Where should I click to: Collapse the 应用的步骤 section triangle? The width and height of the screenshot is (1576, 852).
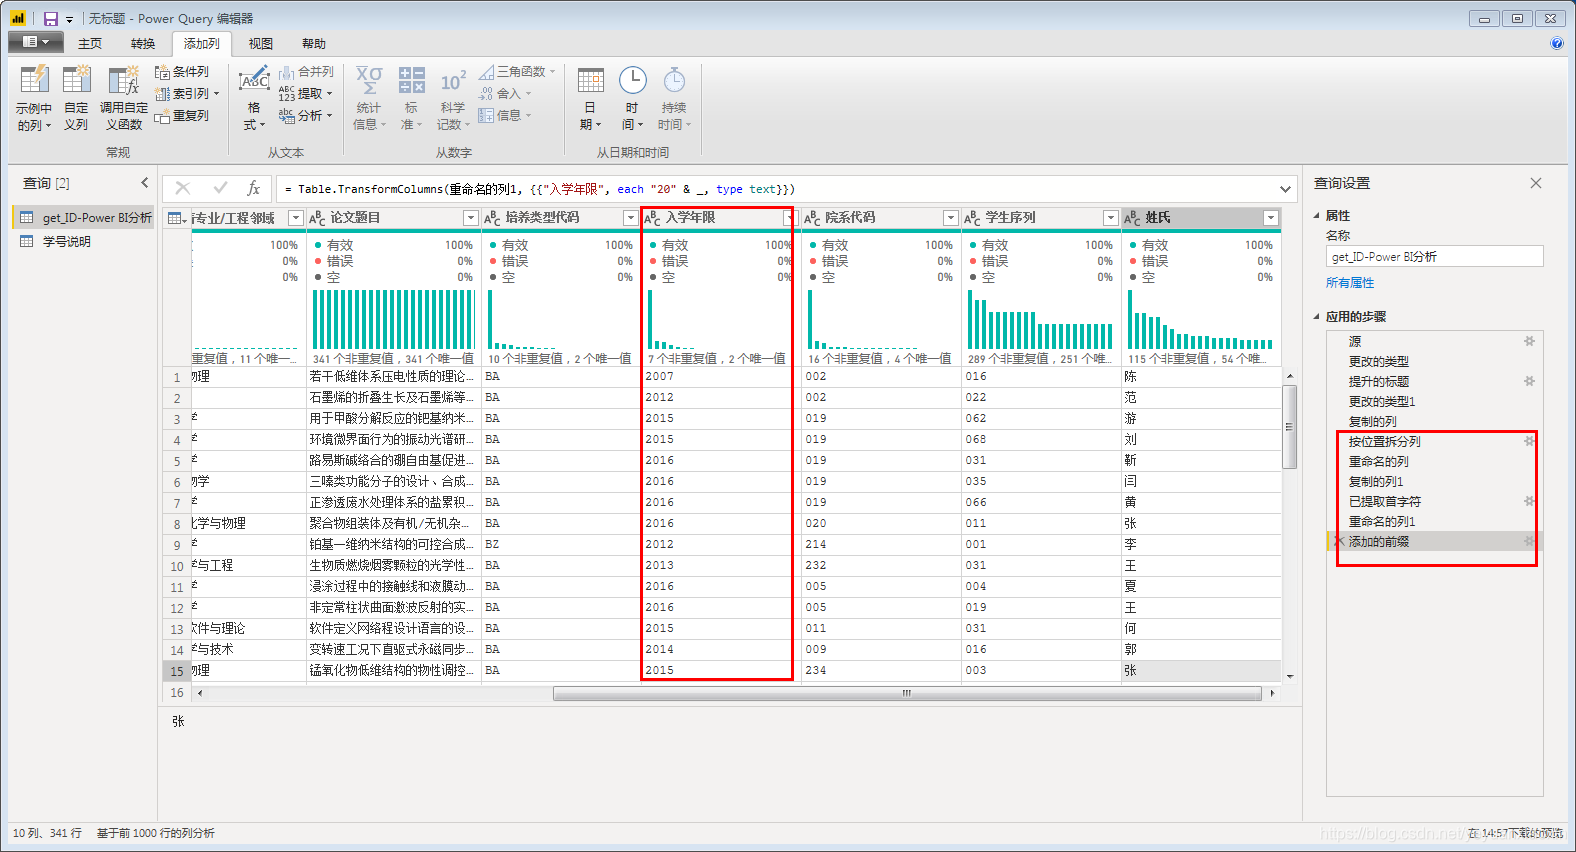(1316, 316)
